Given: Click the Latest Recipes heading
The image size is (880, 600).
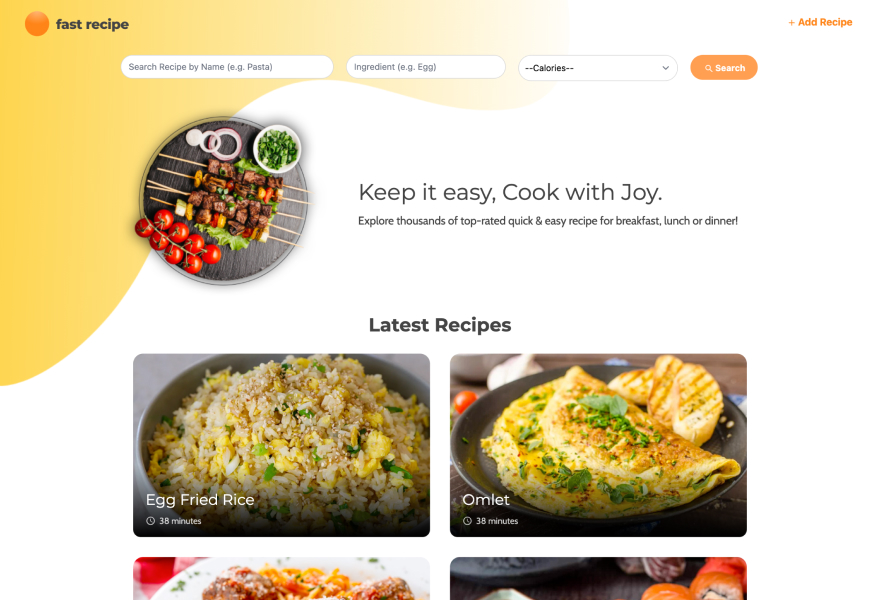Looking at the screenshot, I should click(x=440, y=325).
